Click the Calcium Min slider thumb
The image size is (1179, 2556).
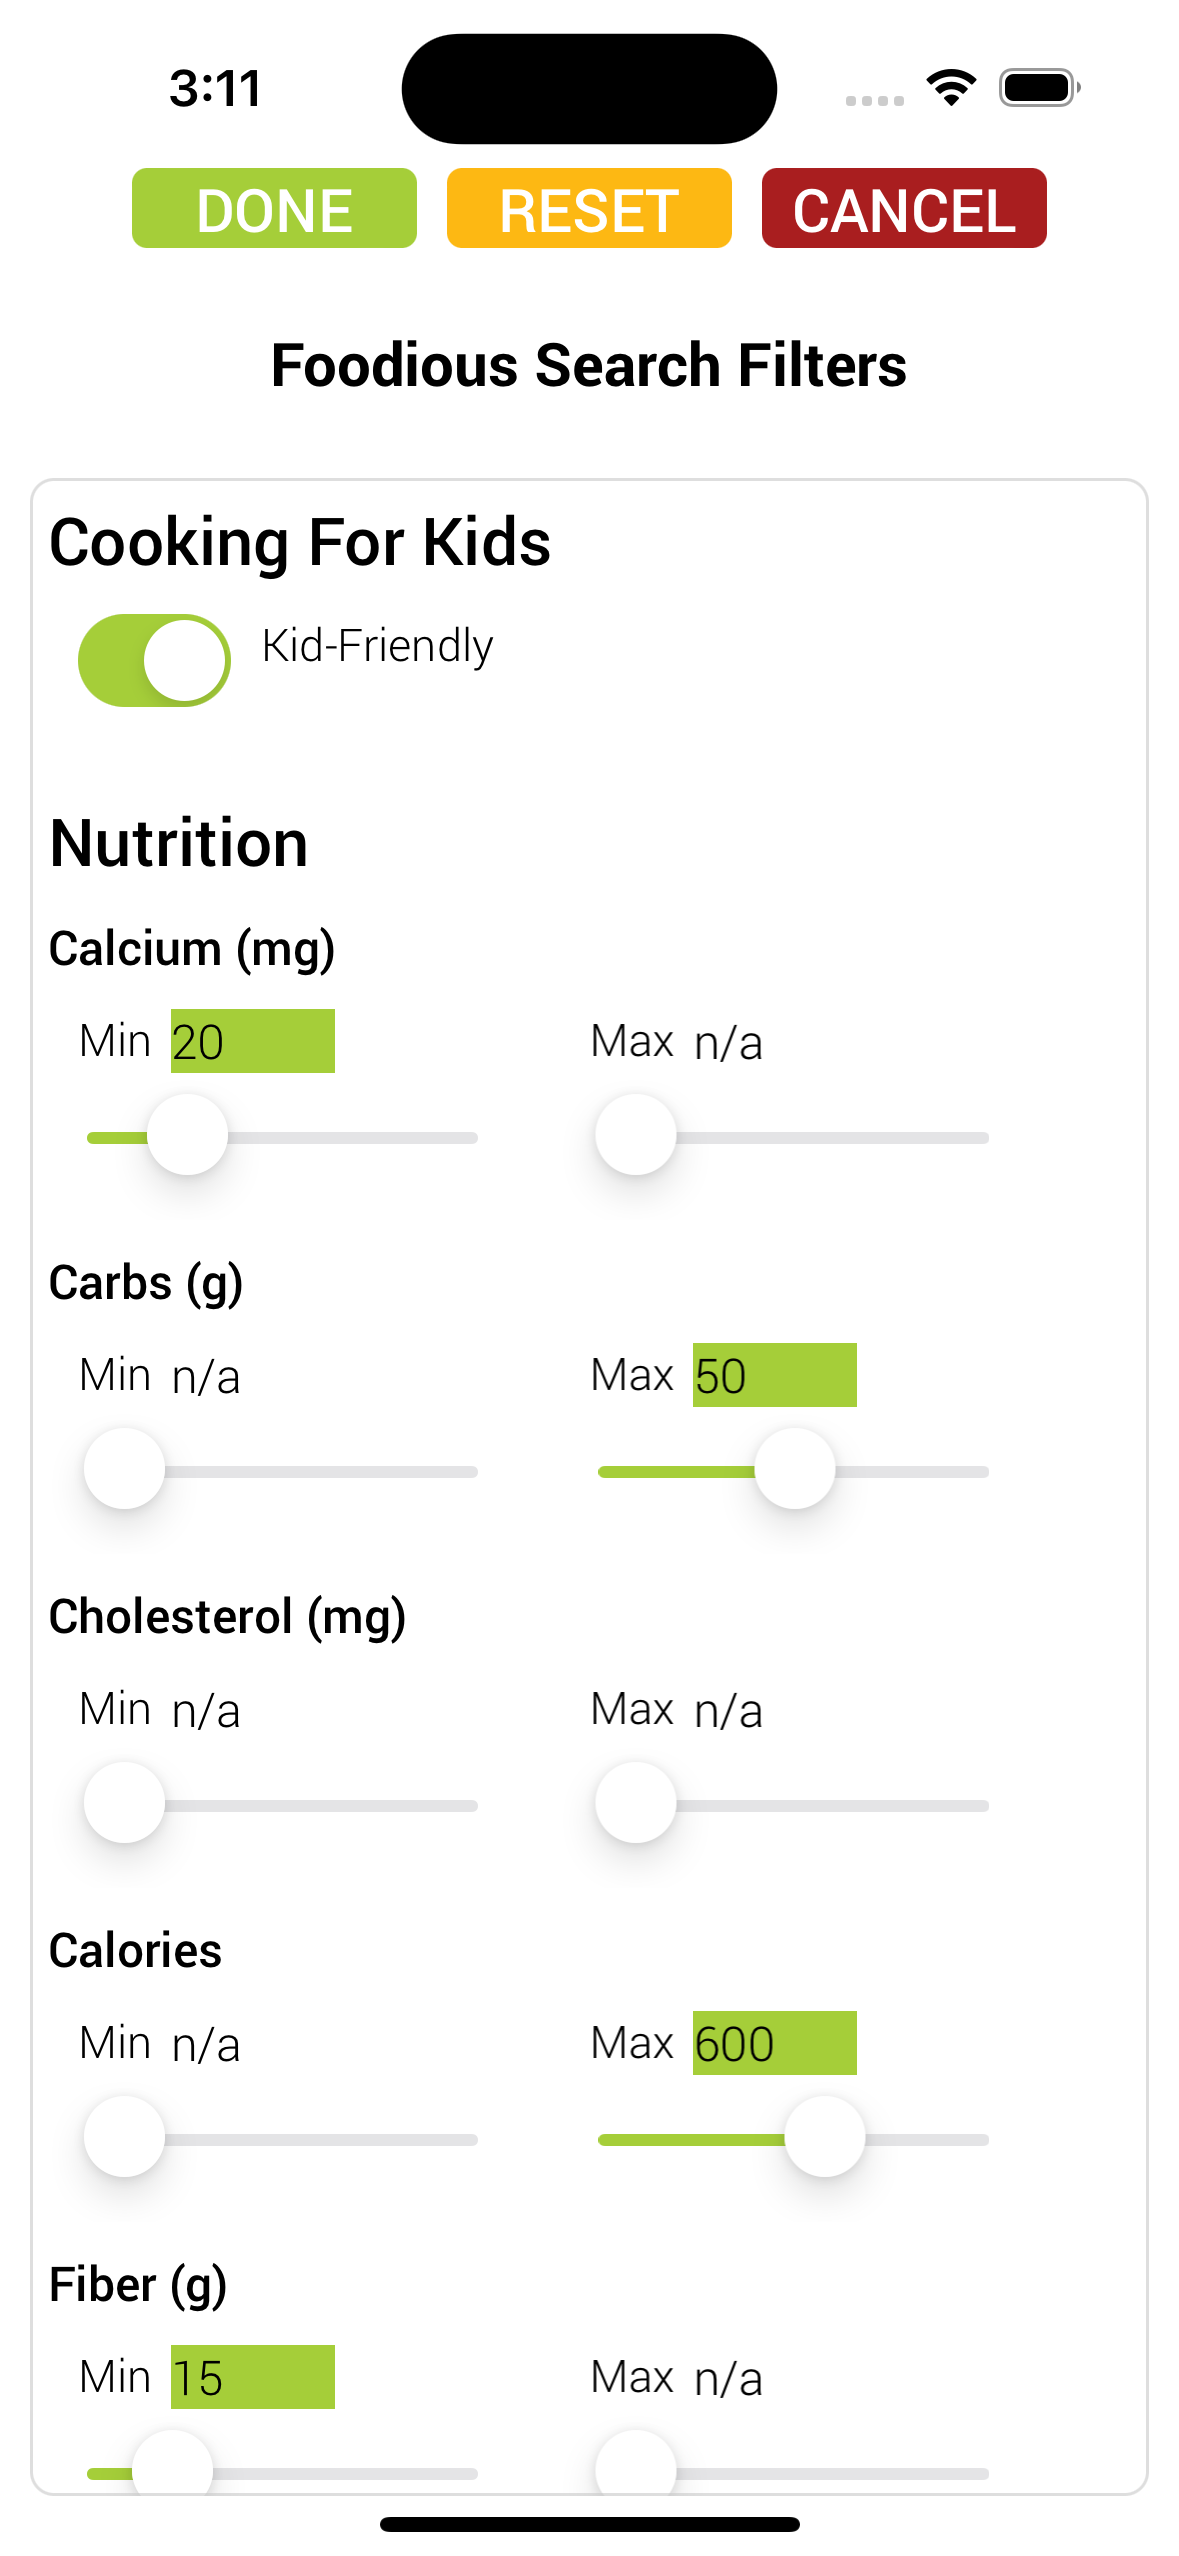tap(187, 1135)
